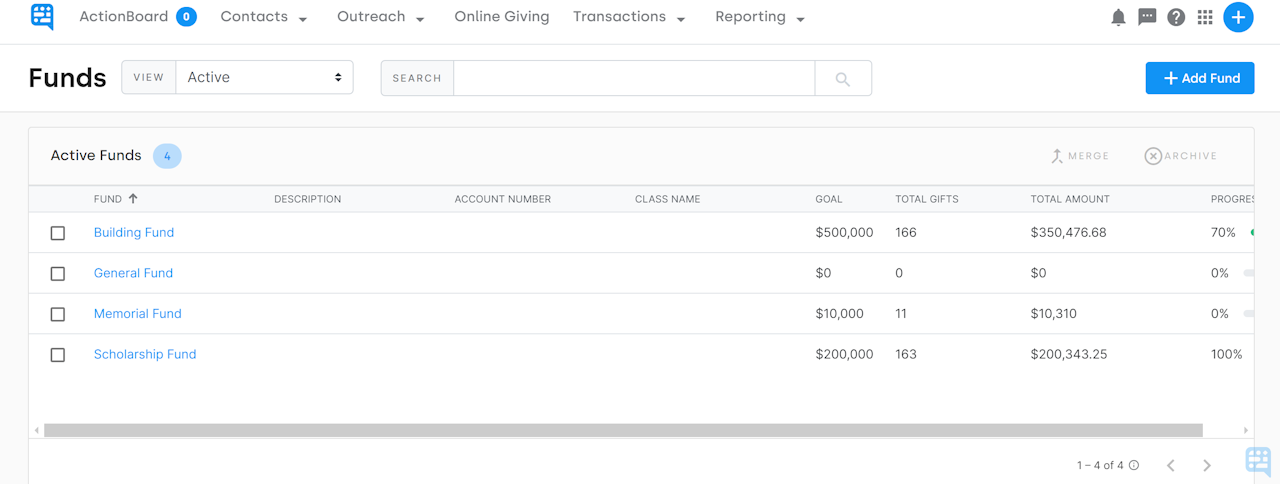Expand the Transactions menu

tap(629, 17)
